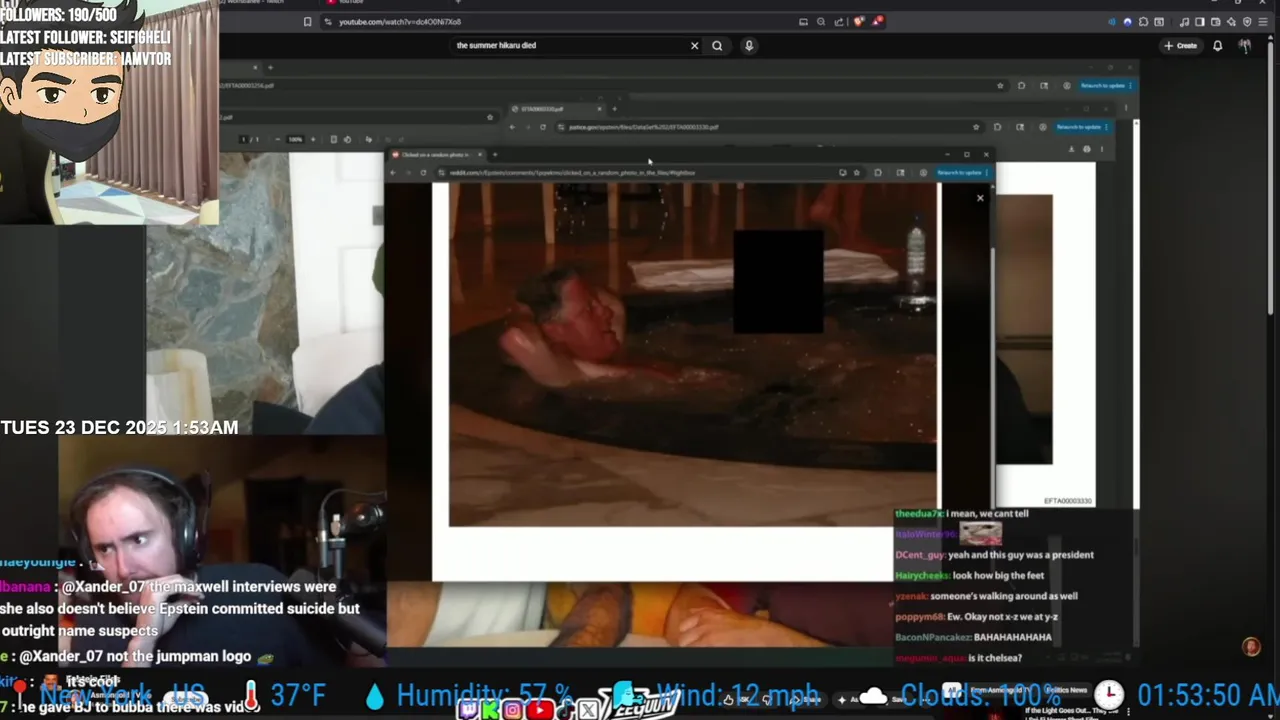1280x720 pixels.
Task: Rotate the page in rearmost PDF toolbar
Action: [x=347, y=139]
